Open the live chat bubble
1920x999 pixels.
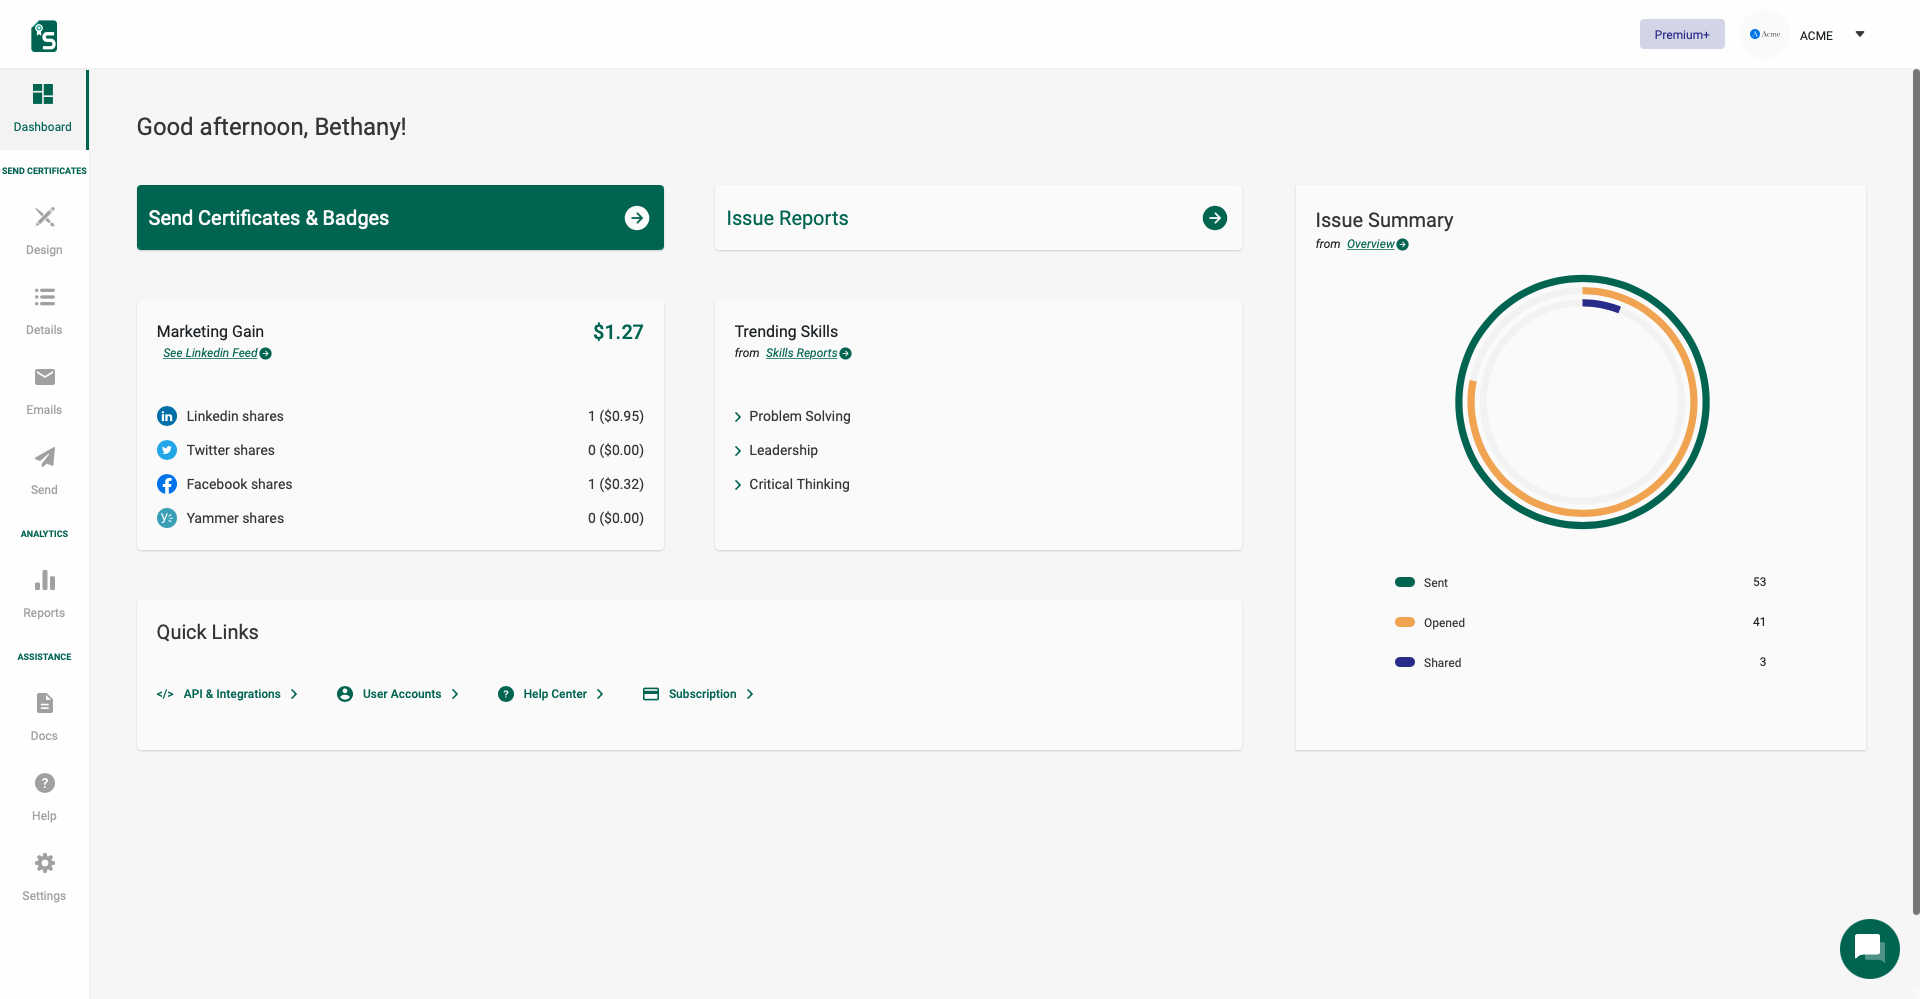1868,948
